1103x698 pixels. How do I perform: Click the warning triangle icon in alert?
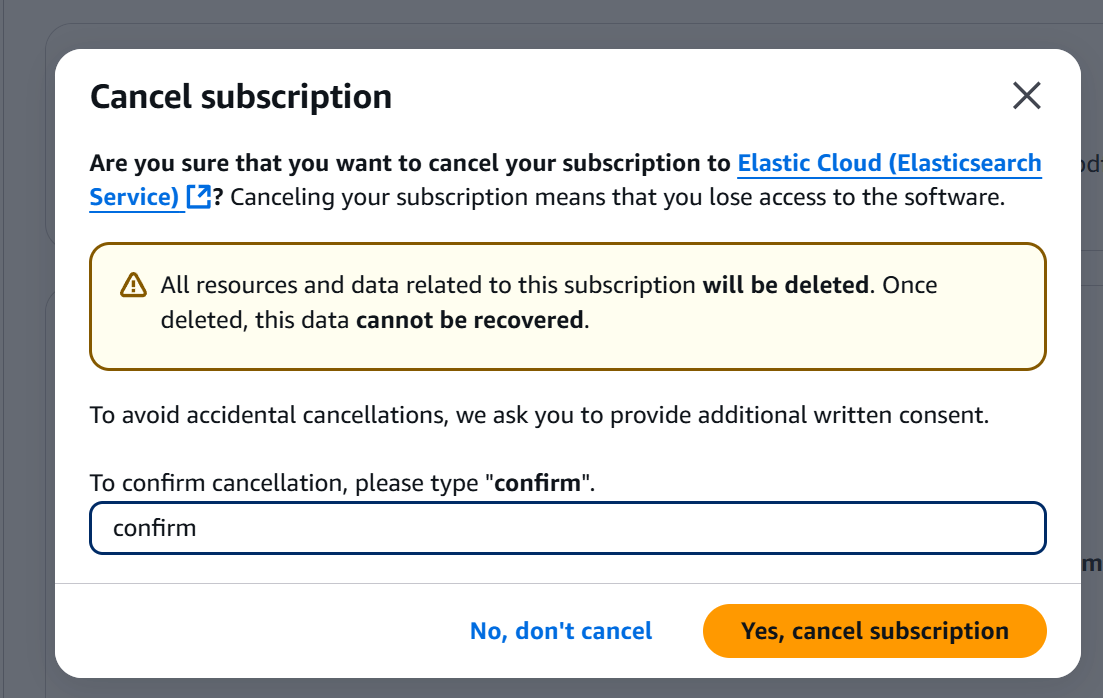point(133,285)
